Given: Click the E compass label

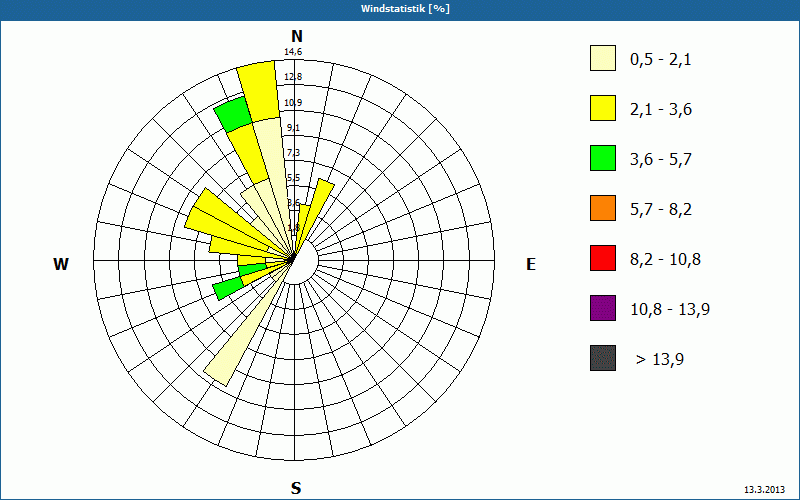Looking at the screenshot, I should pos(531,264).
